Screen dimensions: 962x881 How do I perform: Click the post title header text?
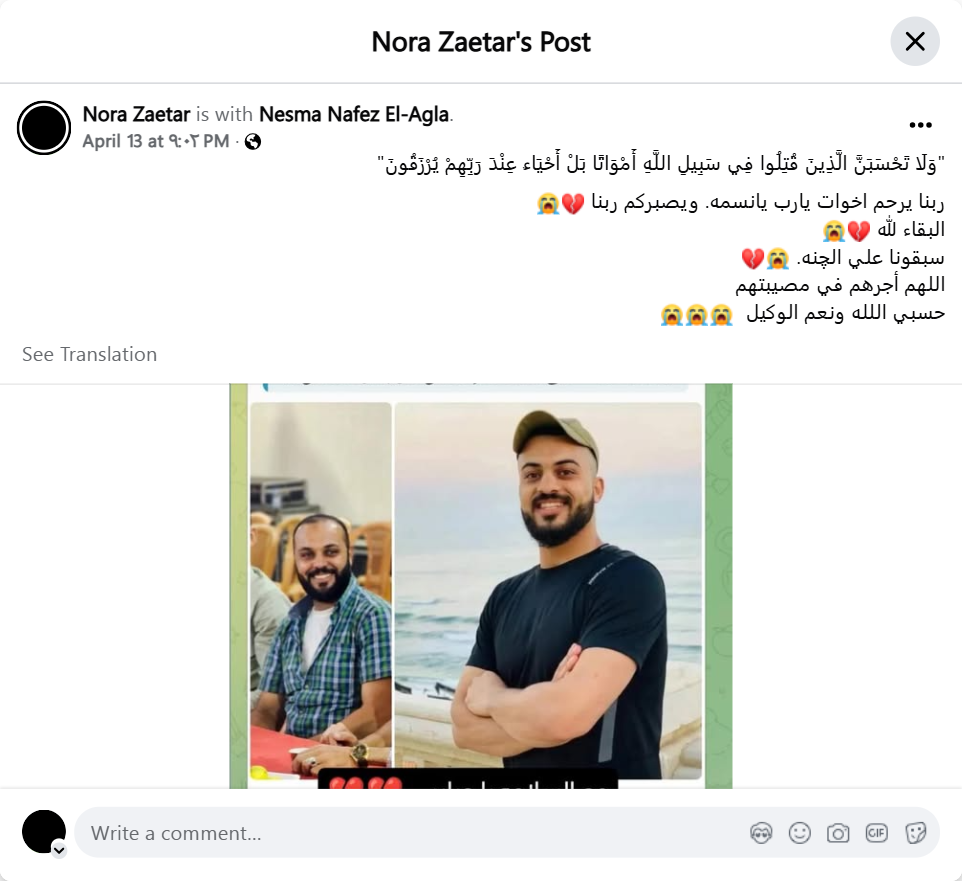click(x=481, y=42)
